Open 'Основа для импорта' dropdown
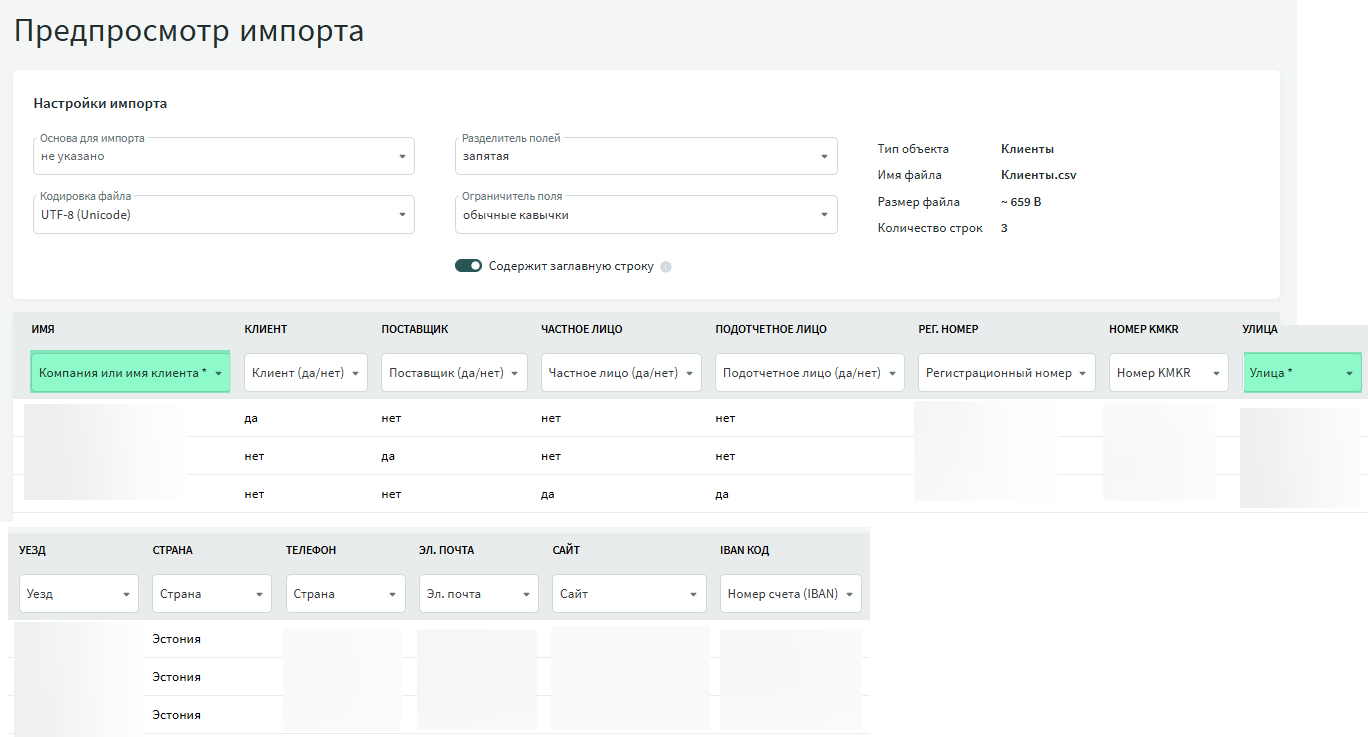This screenshot has width=1368, height=737. (x=223, y=156)
